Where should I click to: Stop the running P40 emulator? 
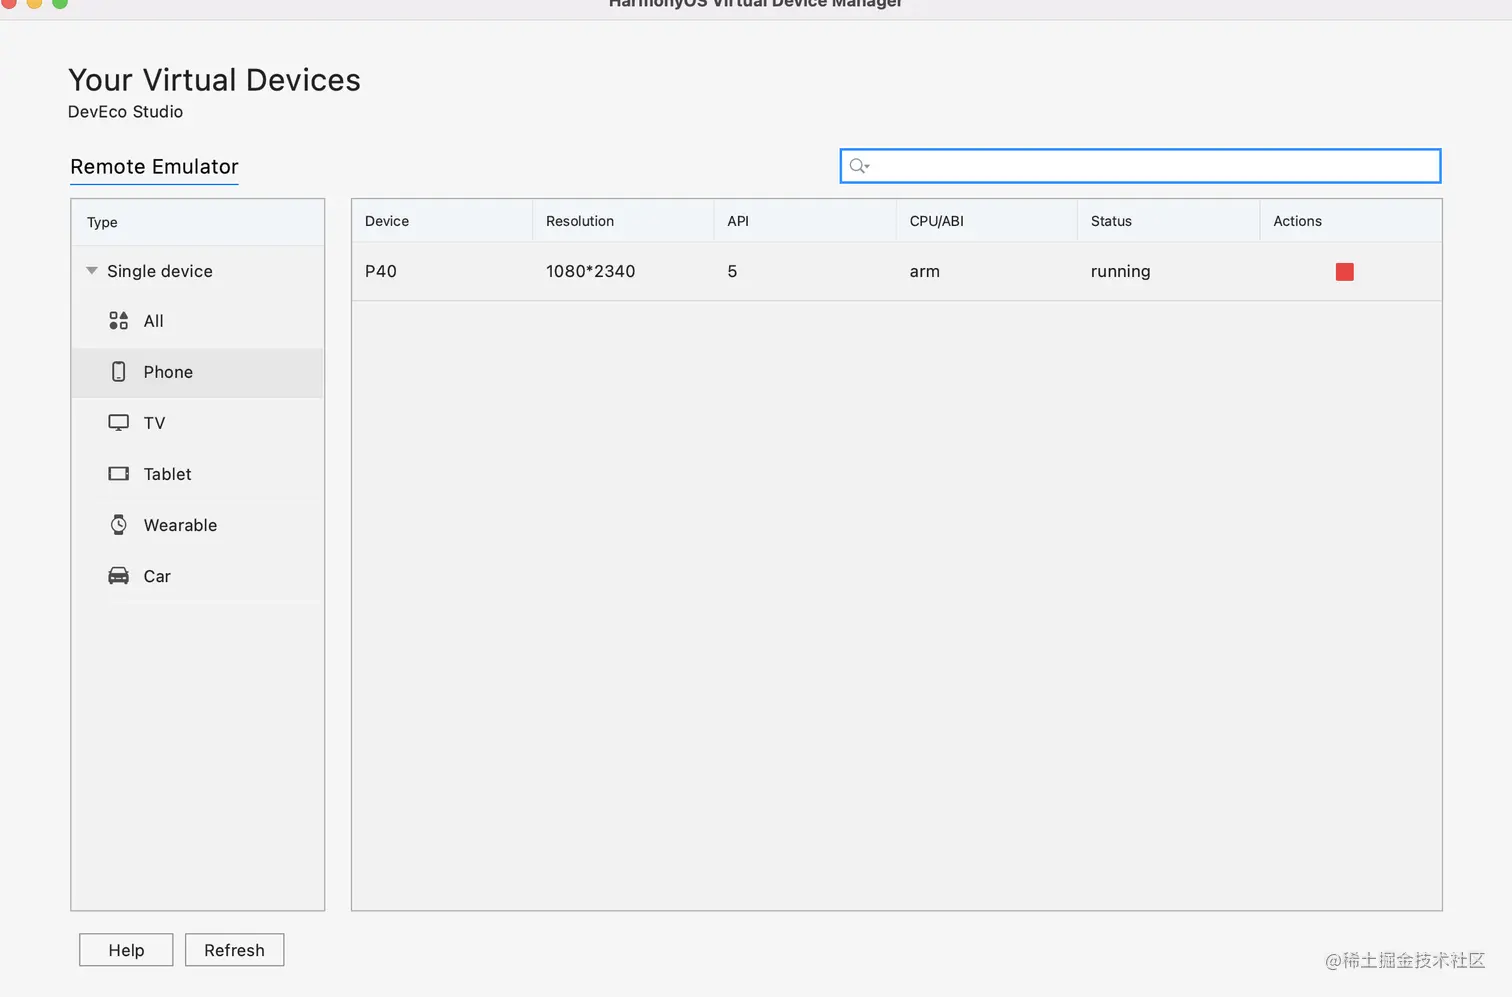click(x=1344, y=272)
